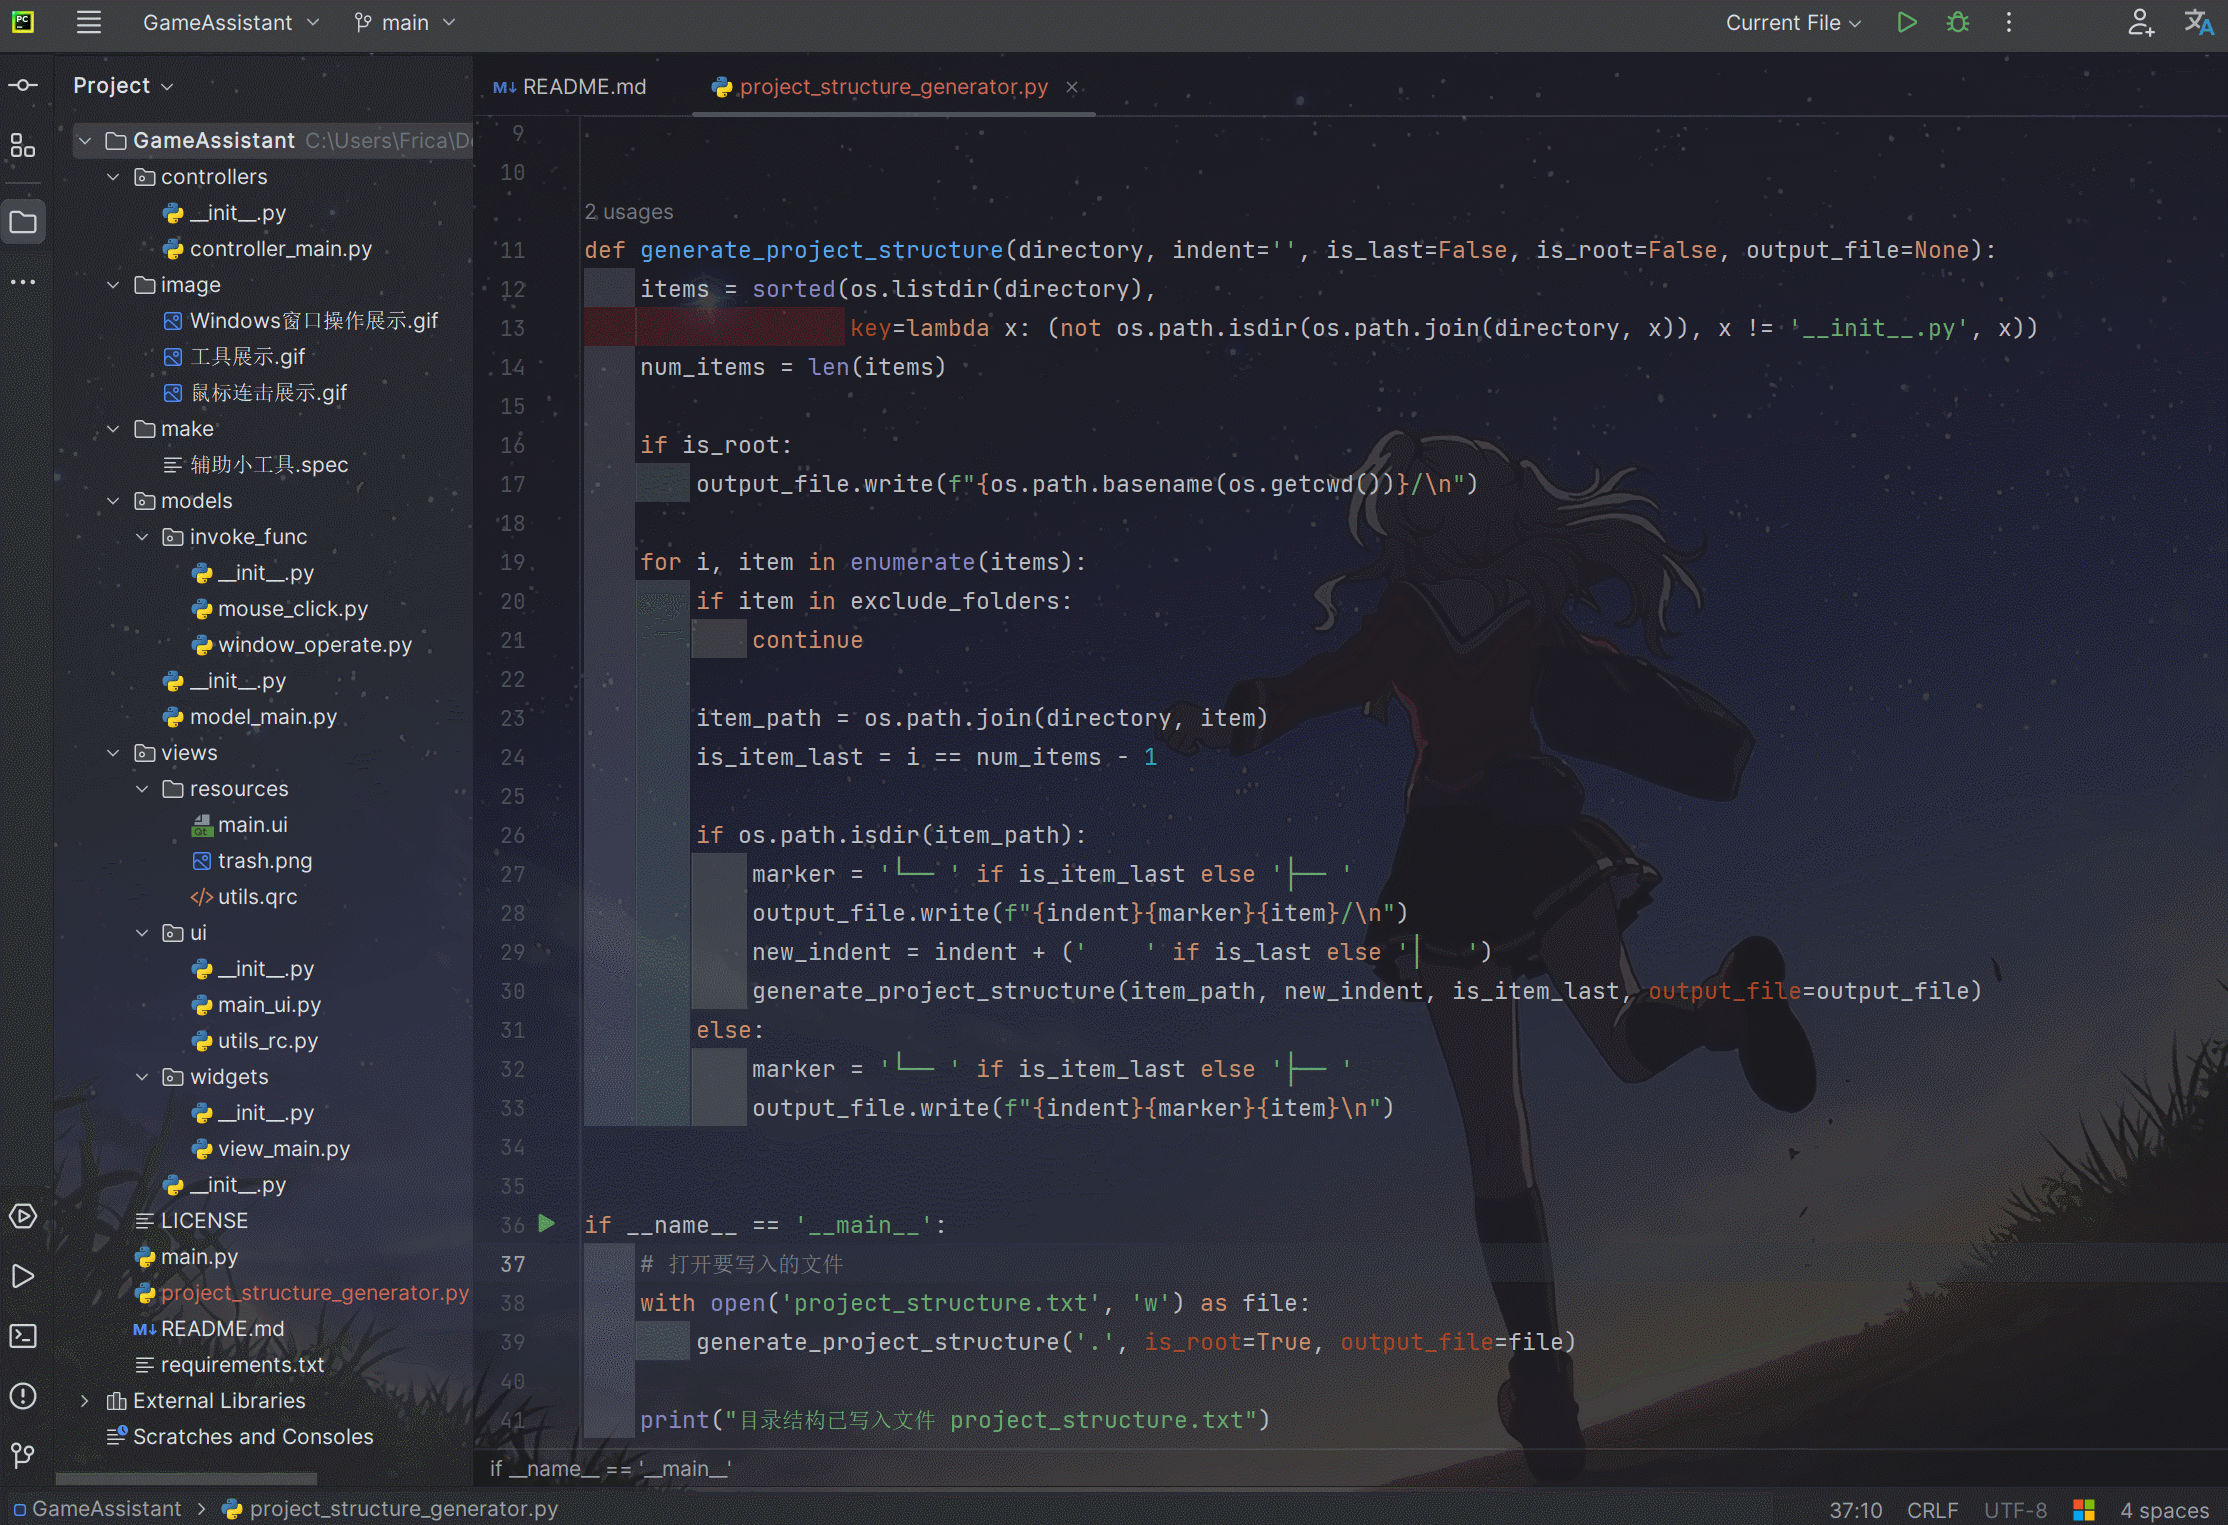The height and width of the screenshot is (1525, 2228).
Task: Click the run gutter arrow at line 36
Action: (546, 1223)
